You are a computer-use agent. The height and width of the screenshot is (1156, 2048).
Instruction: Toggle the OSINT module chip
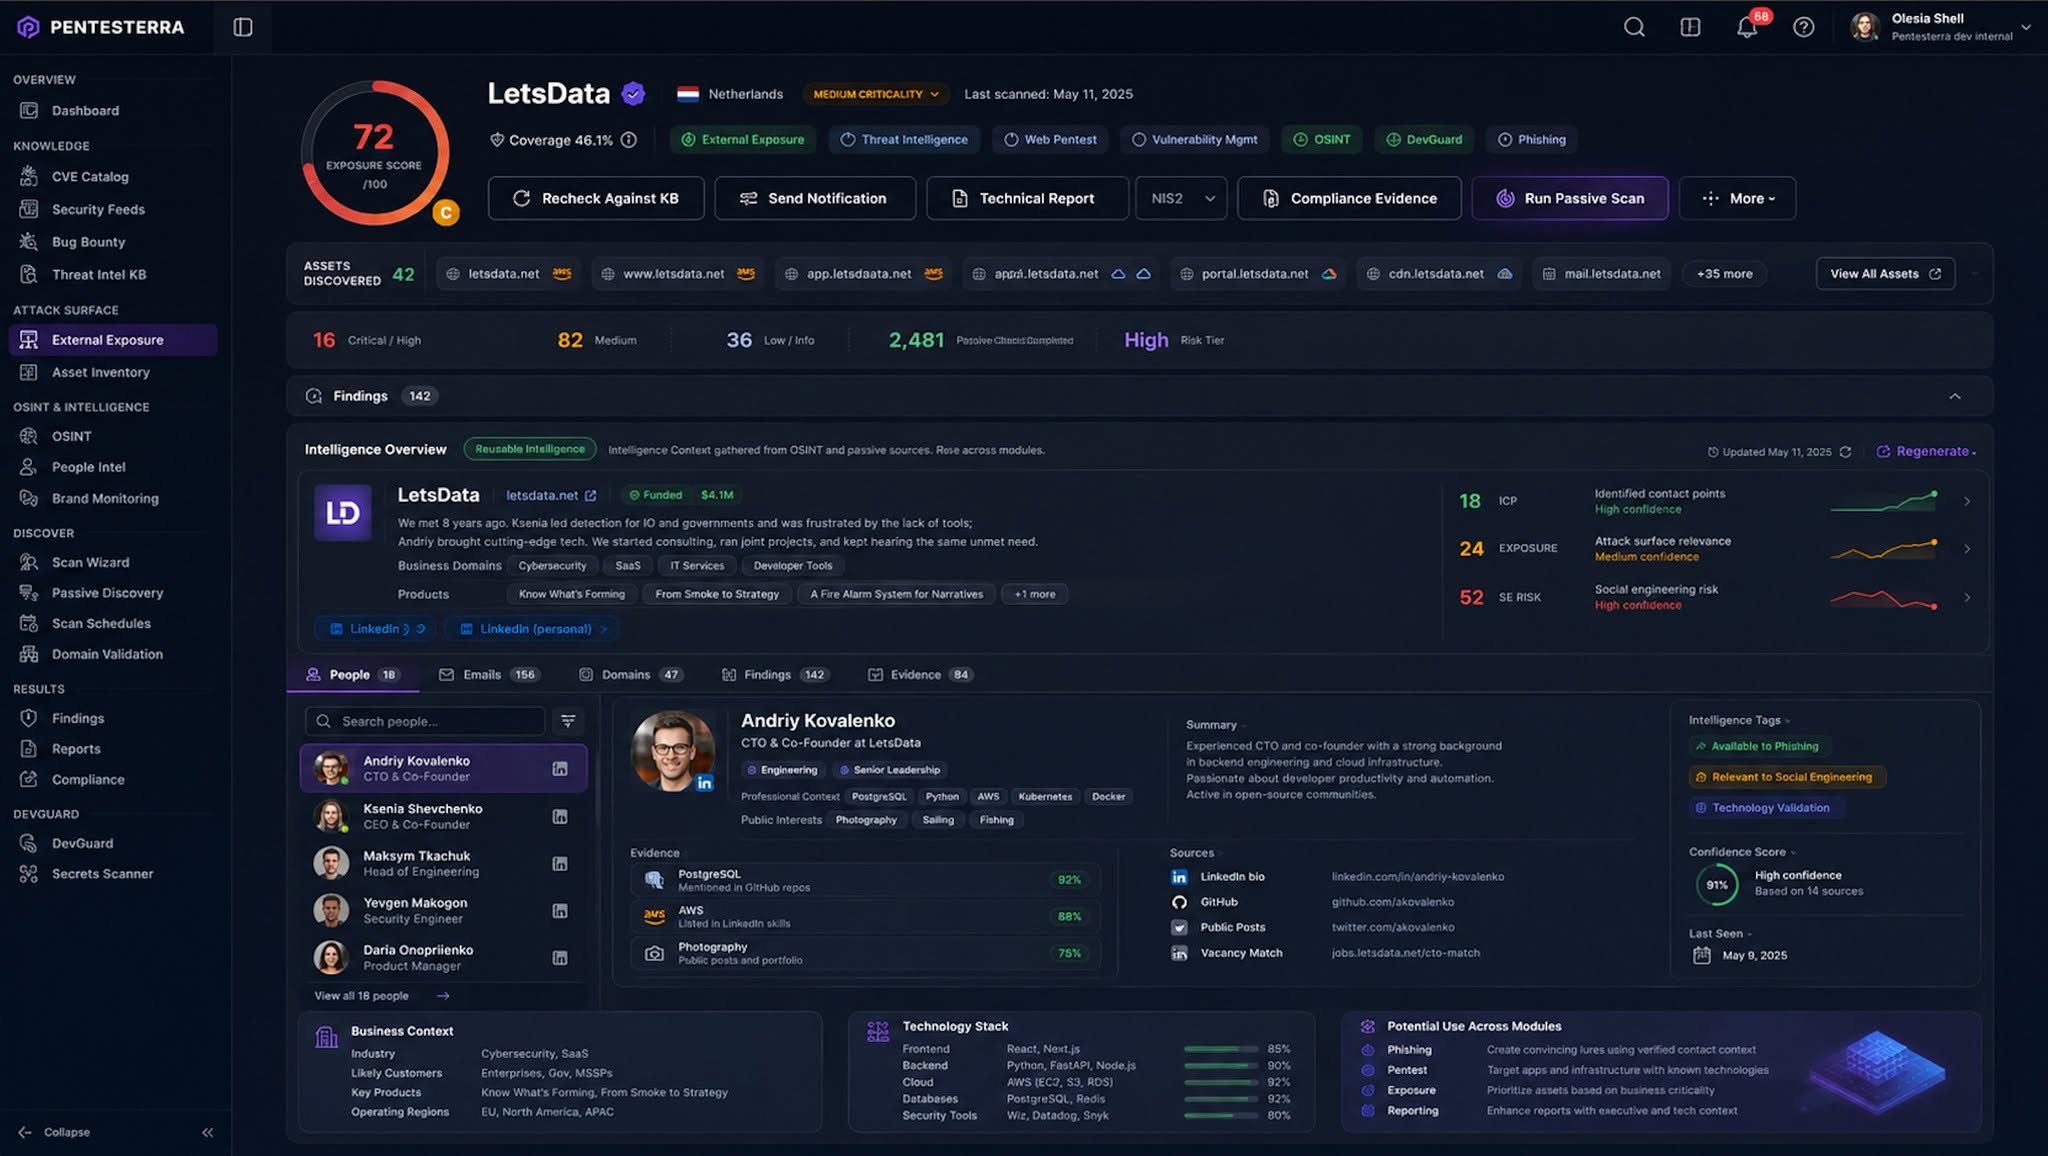tap(1321, 140)
